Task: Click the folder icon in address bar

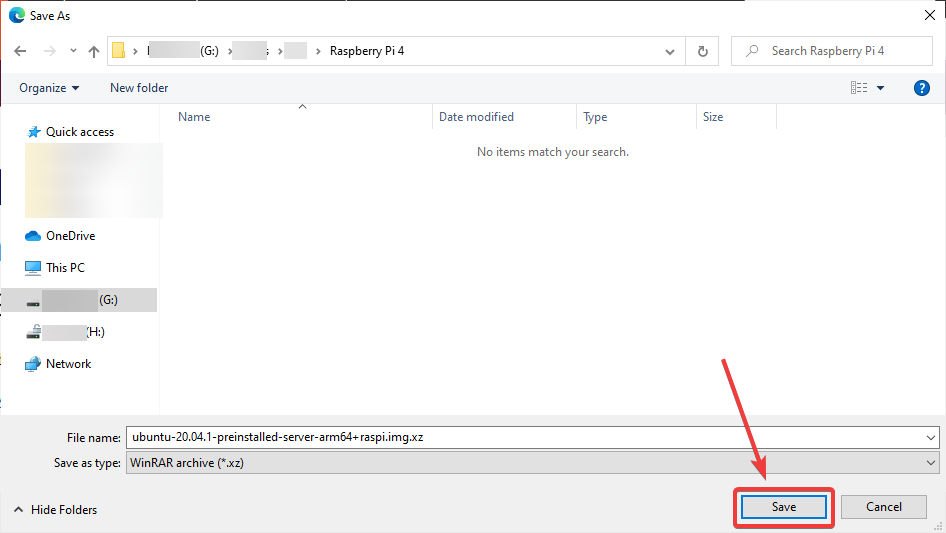Action: click(119, 51)
